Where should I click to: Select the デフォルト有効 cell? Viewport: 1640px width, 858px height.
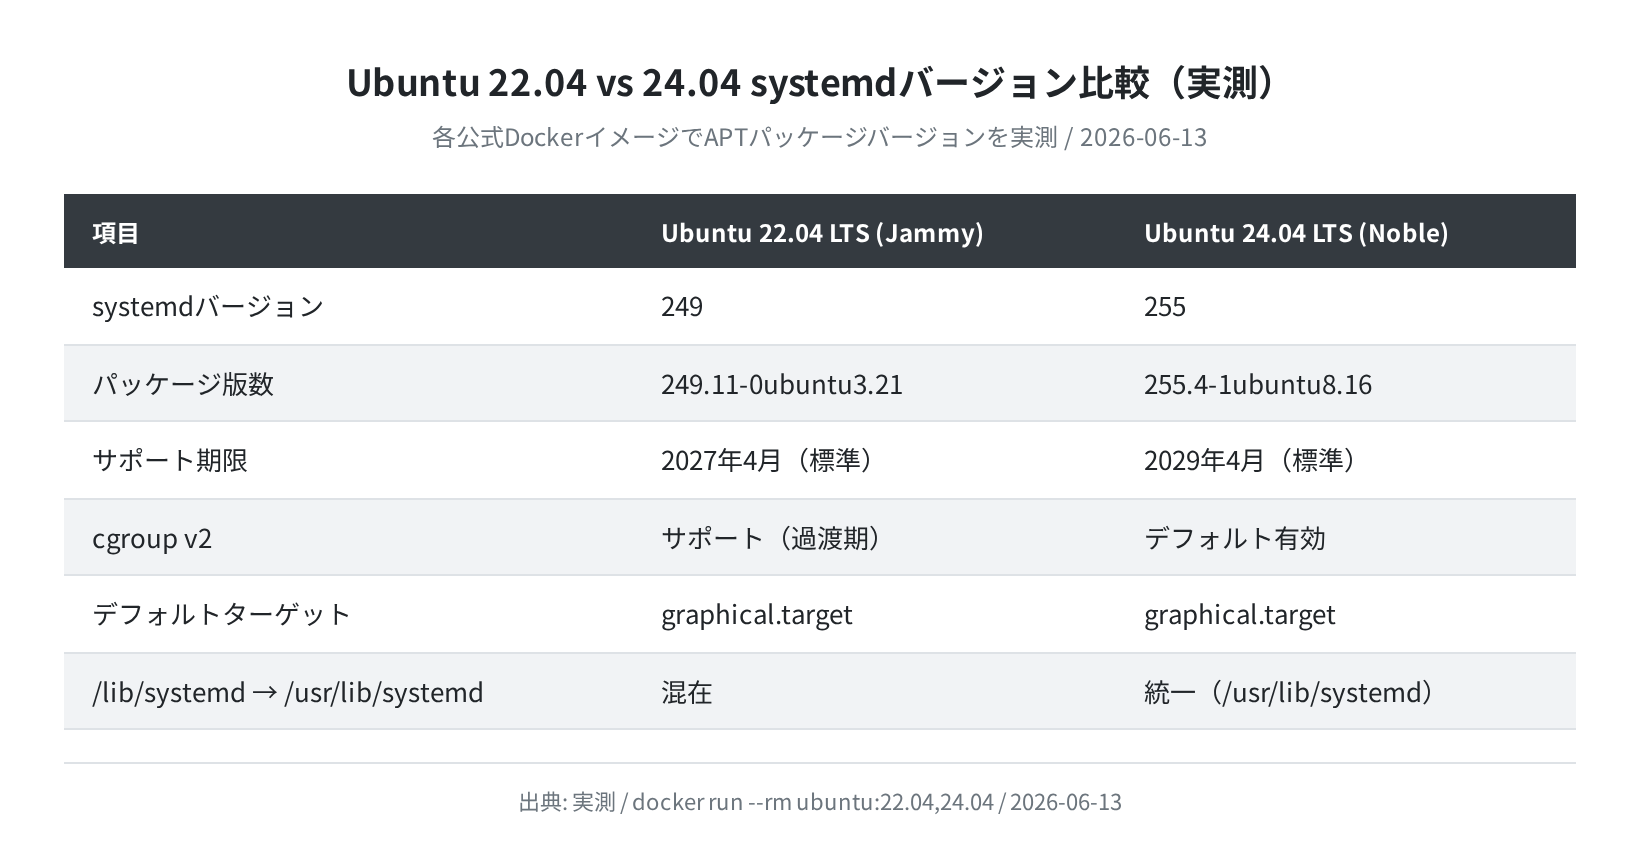1235,538
